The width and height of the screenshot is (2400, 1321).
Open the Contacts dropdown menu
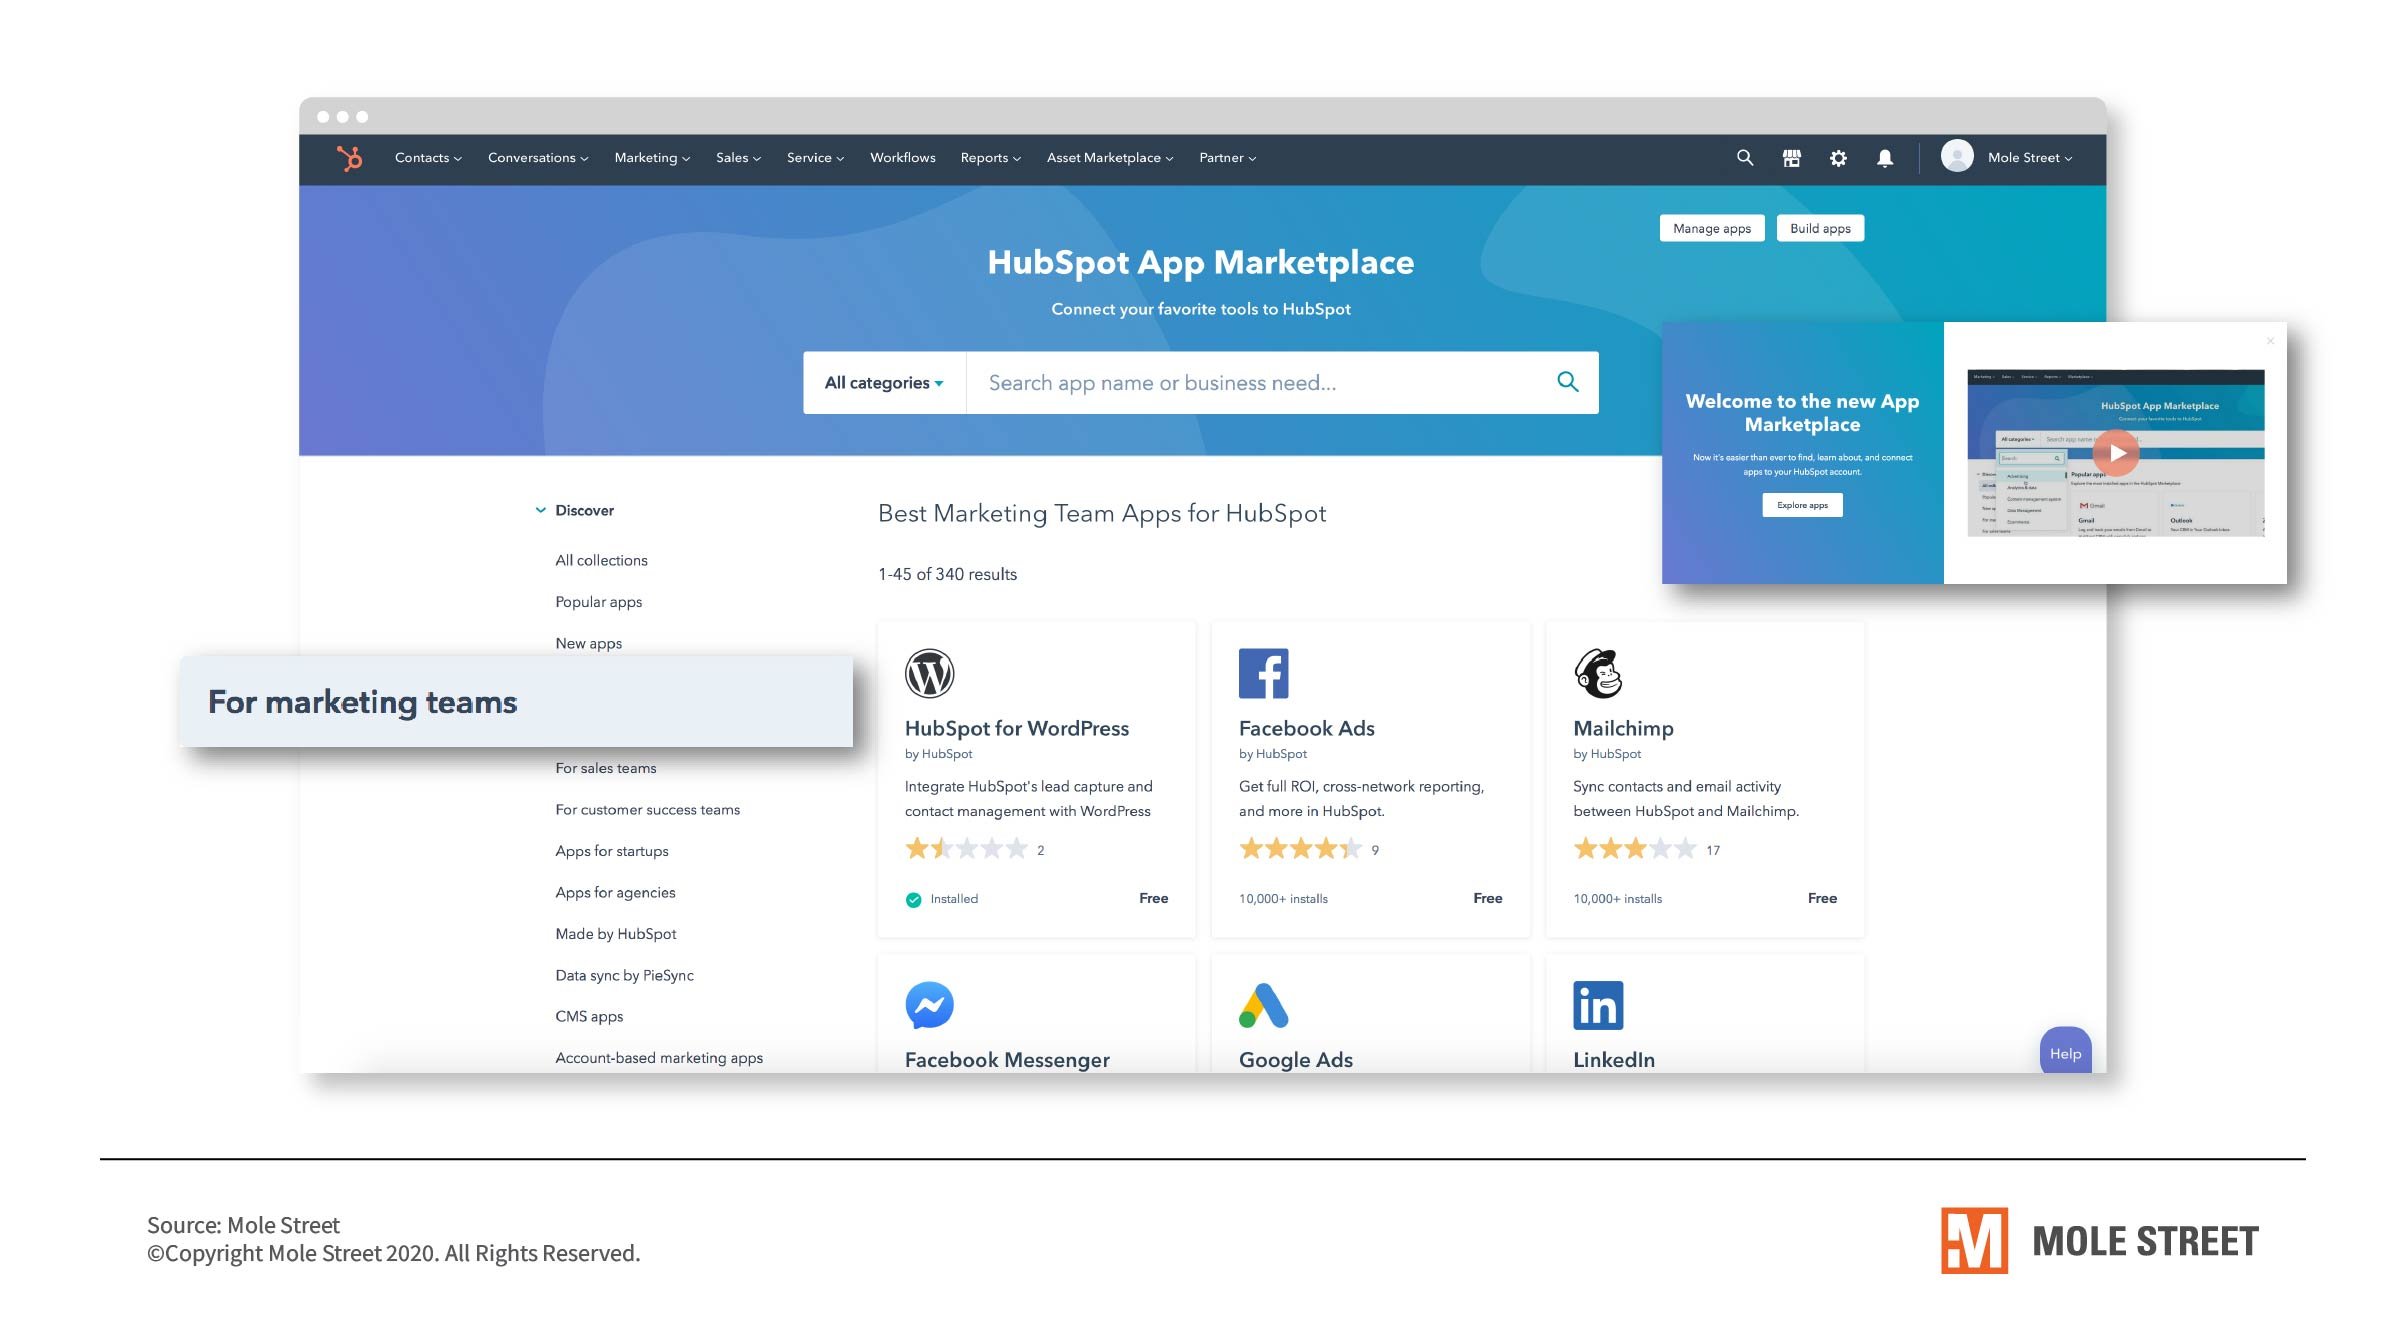(x=428, y=158)
